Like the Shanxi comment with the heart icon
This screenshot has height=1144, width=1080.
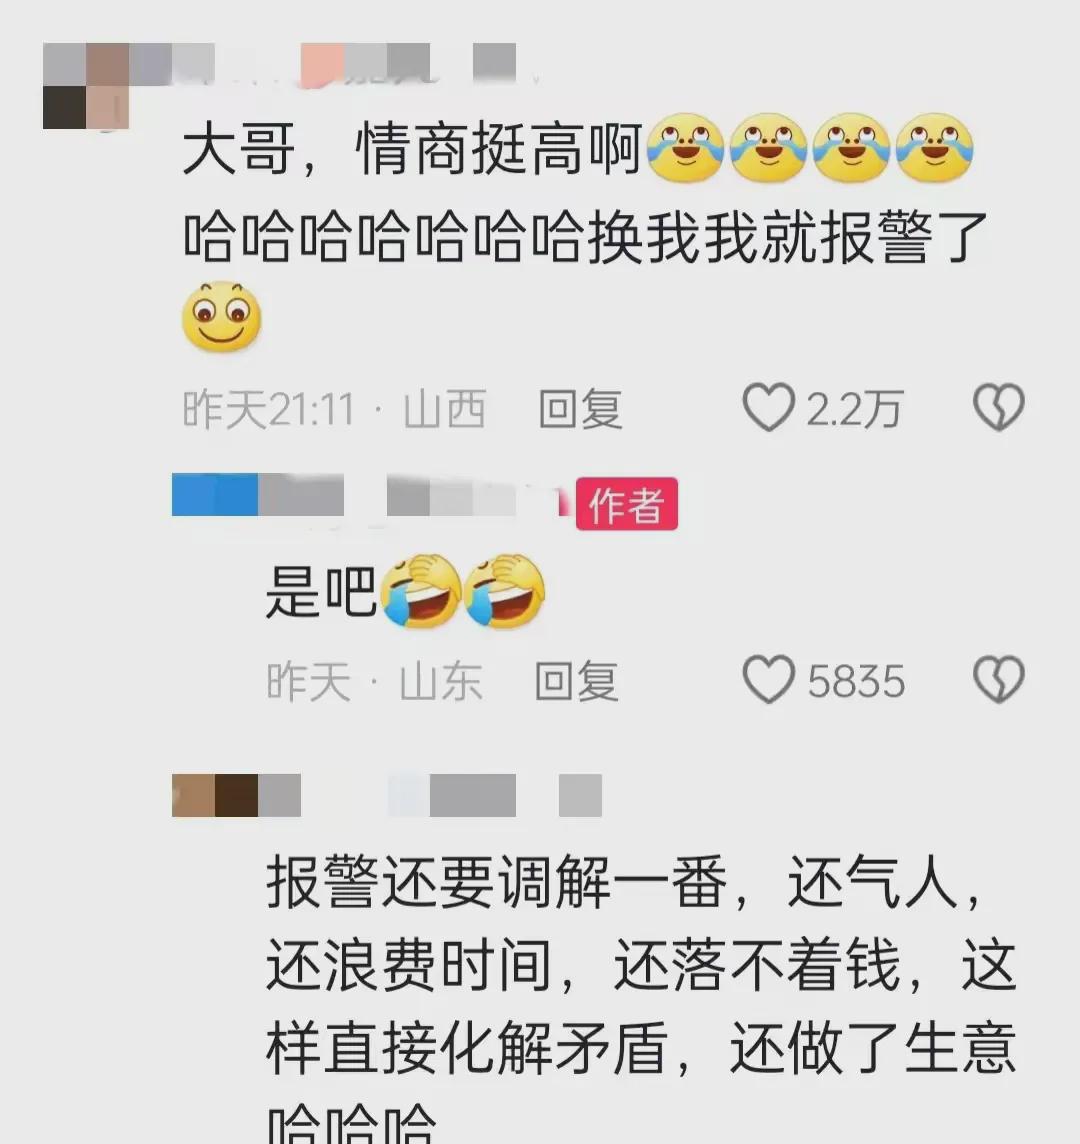[x=768, y=407]
